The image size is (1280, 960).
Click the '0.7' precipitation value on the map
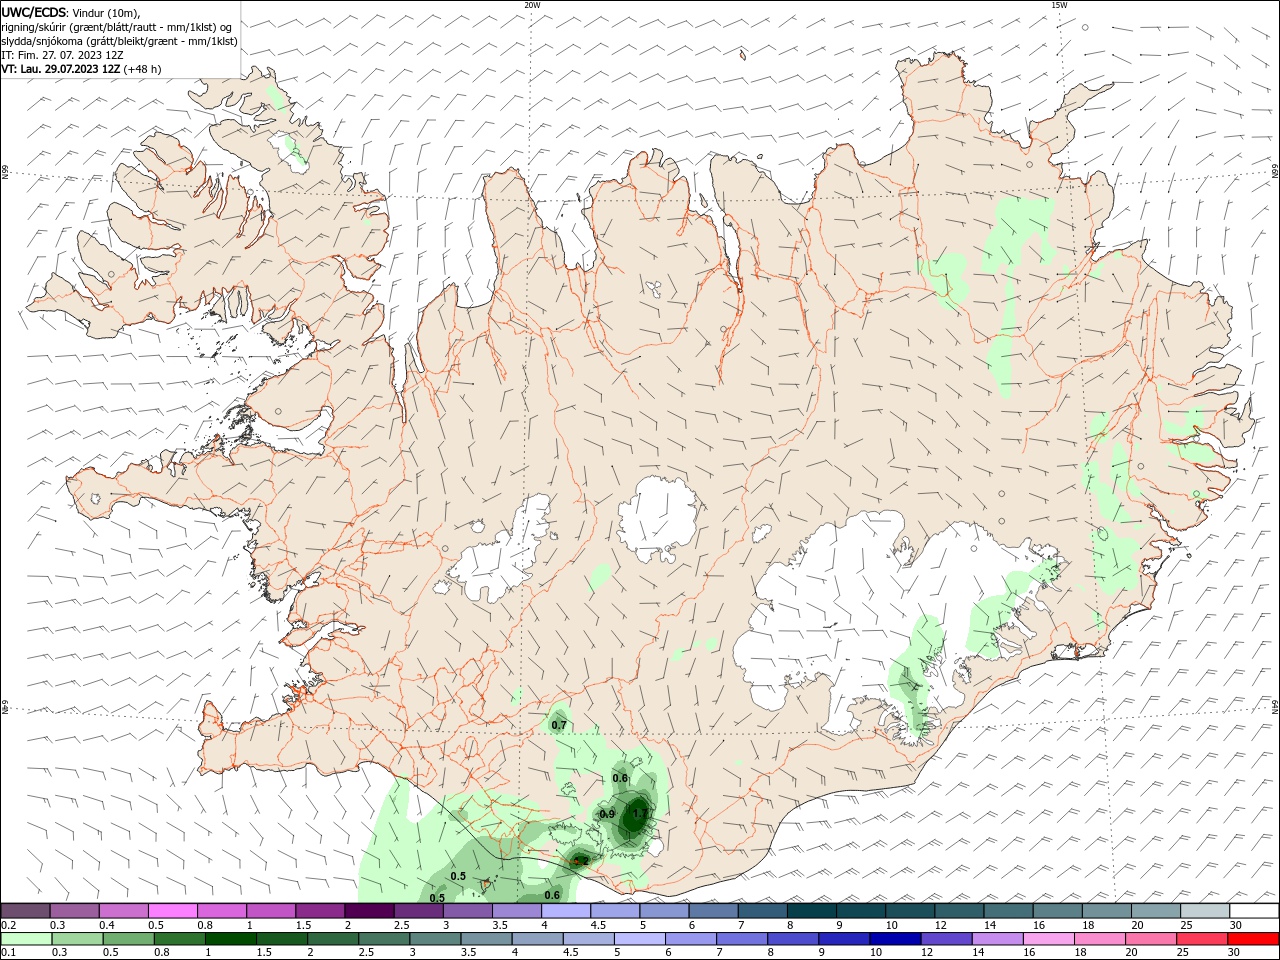click(x=559, y=725)
